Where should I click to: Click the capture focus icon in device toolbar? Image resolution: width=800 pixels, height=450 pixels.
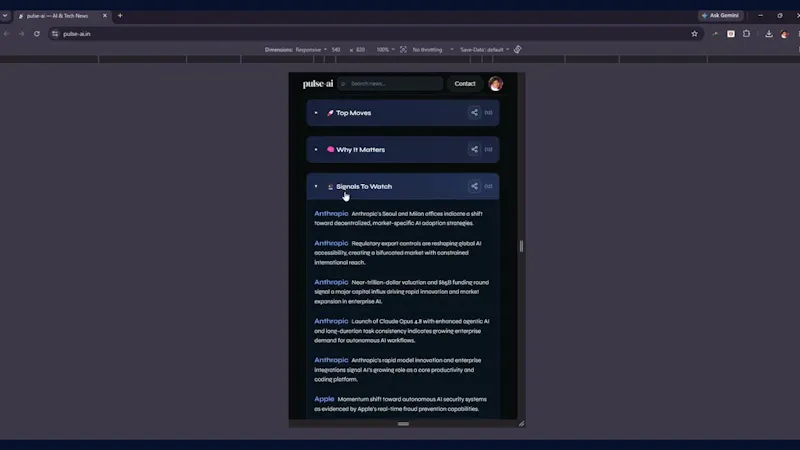coord(403,49)
